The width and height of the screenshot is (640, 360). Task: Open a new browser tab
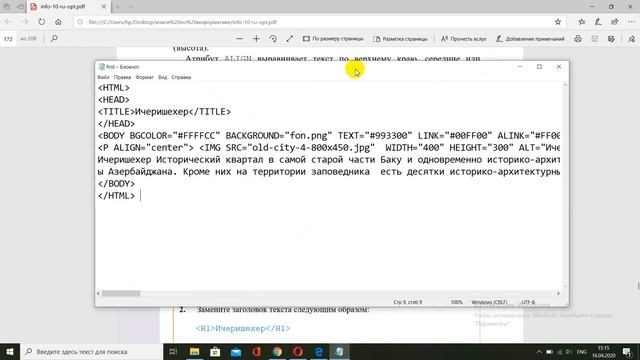coord(118,7)
